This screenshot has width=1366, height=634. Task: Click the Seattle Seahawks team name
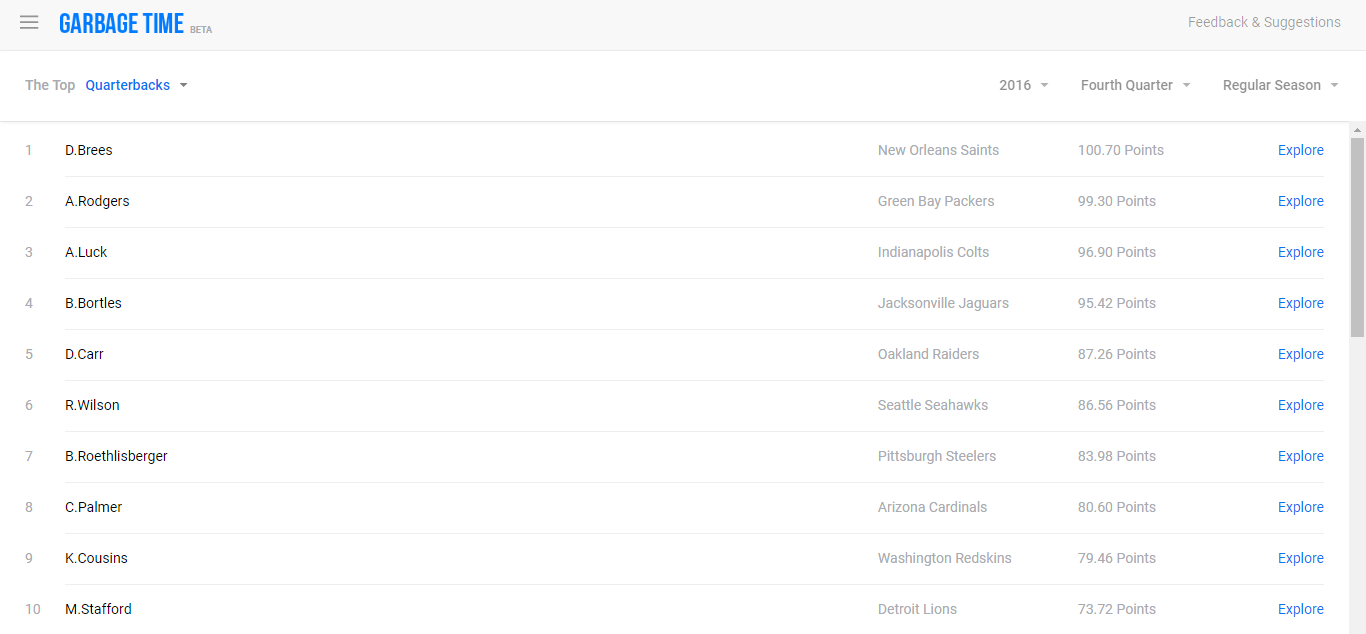[933, 405]
